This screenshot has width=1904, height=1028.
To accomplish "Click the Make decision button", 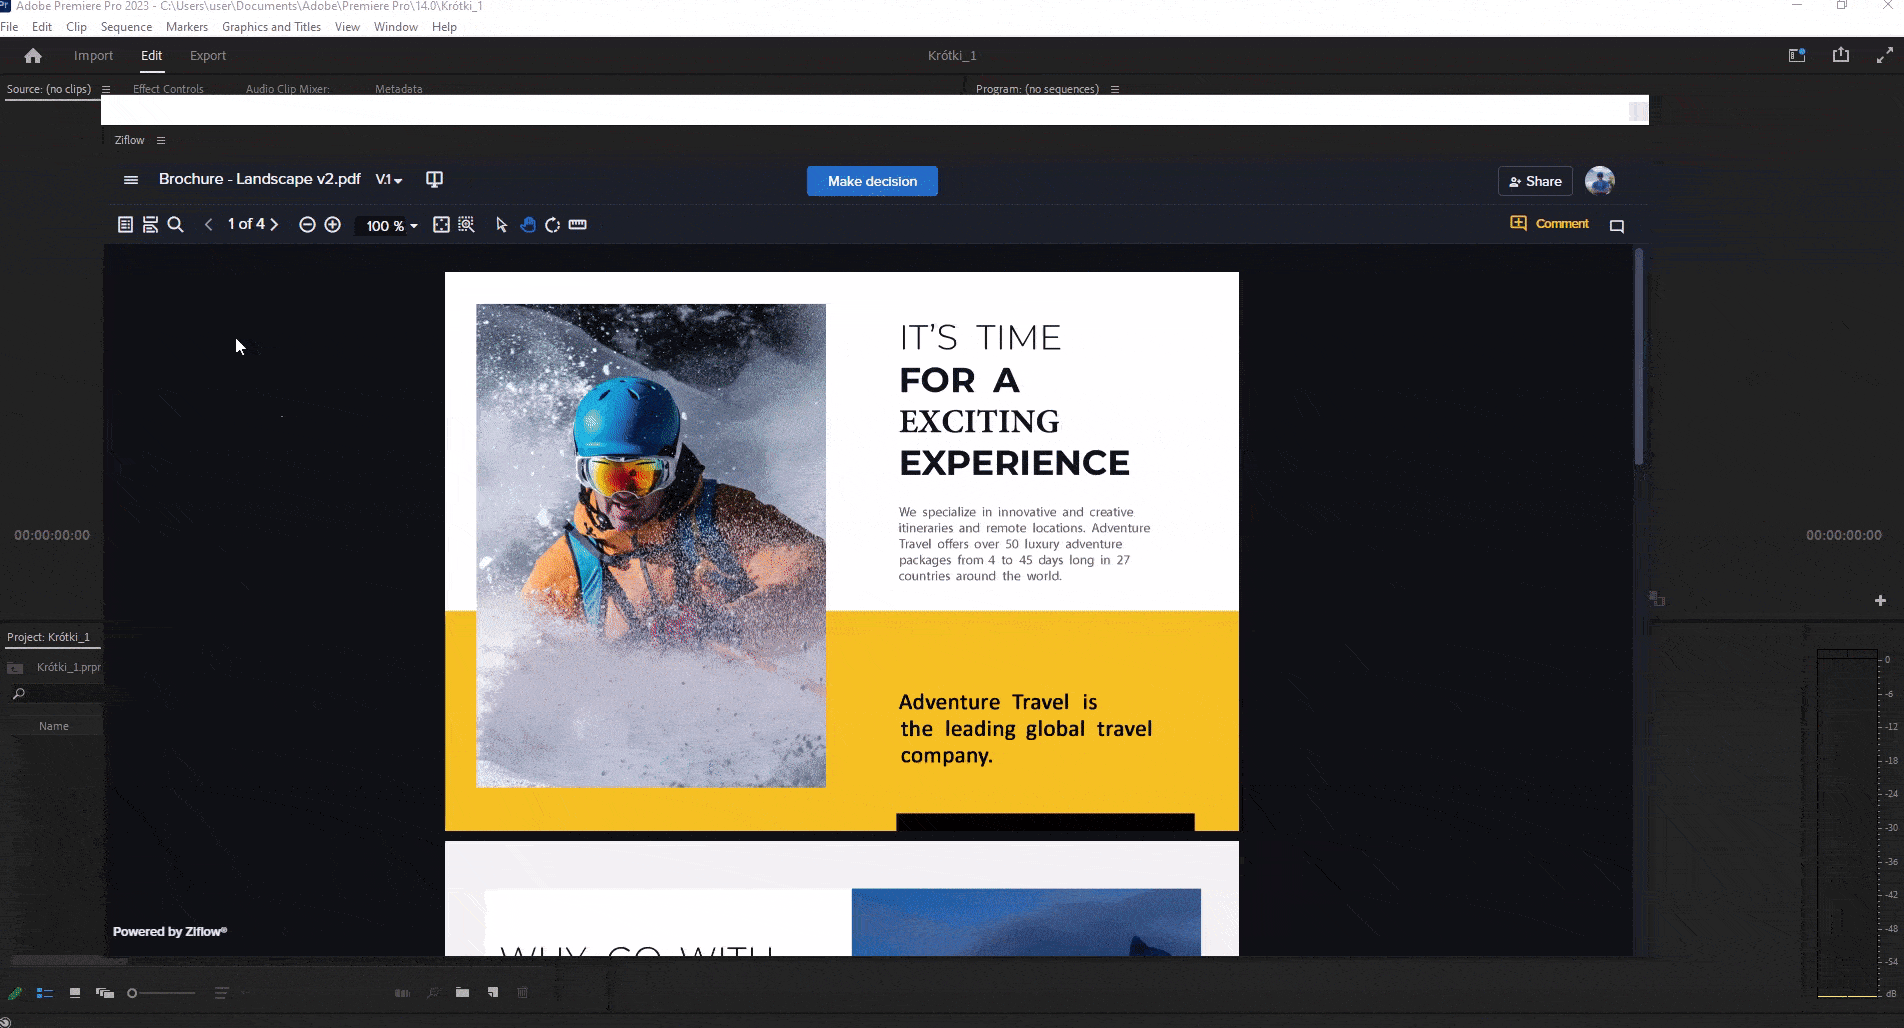I will pyautogui.click(x=872, y=181).
